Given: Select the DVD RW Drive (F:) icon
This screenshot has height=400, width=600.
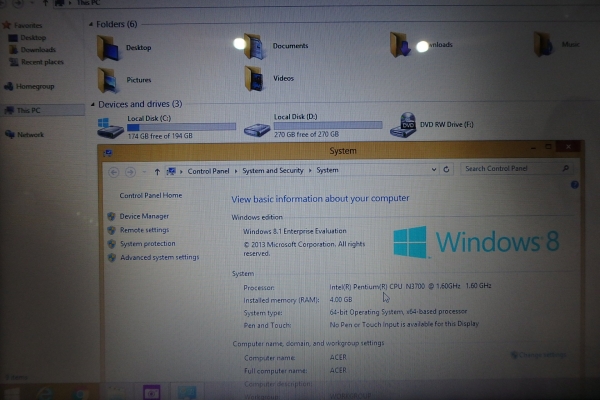Looking at the screenshot, I should [x=403, y=125].
